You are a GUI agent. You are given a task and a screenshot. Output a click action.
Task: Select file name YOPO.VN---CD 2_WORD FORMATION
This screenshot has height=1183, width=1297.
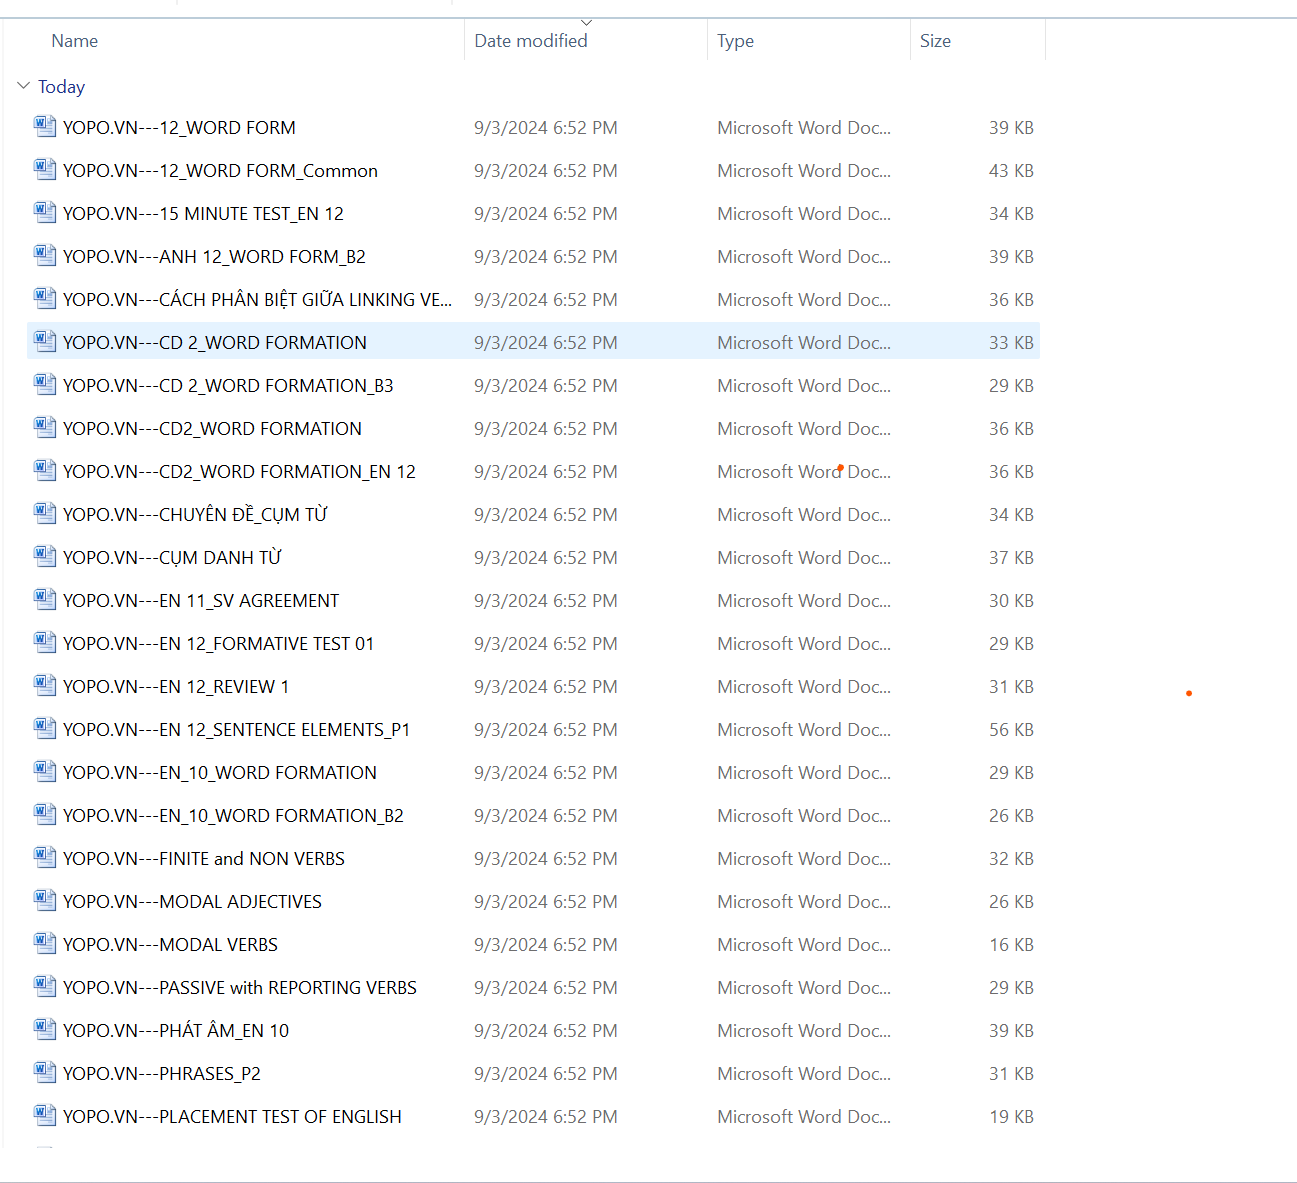click(215, 343)
